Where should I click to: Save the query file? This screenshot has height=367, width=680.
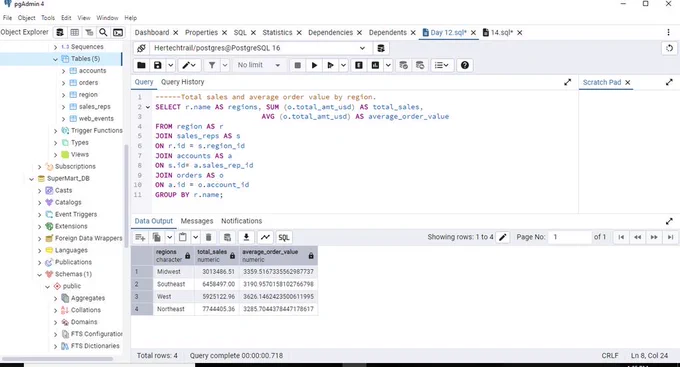[158, 65]
